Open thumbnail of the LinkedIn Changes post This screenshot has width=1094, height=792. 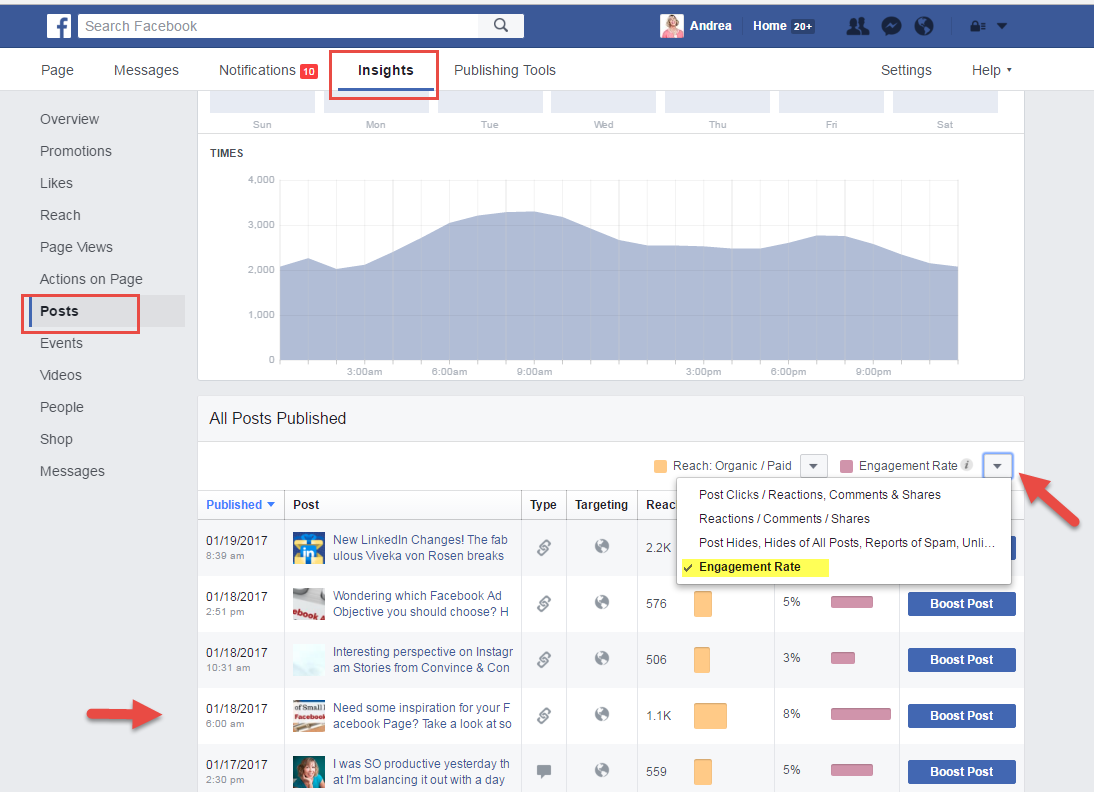308,548
